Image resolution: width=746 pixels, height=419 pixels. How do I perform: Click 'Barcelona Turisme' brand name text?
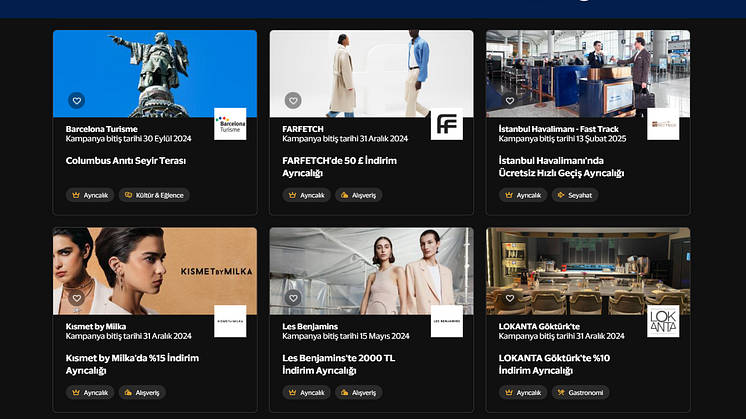click(101, 129)
